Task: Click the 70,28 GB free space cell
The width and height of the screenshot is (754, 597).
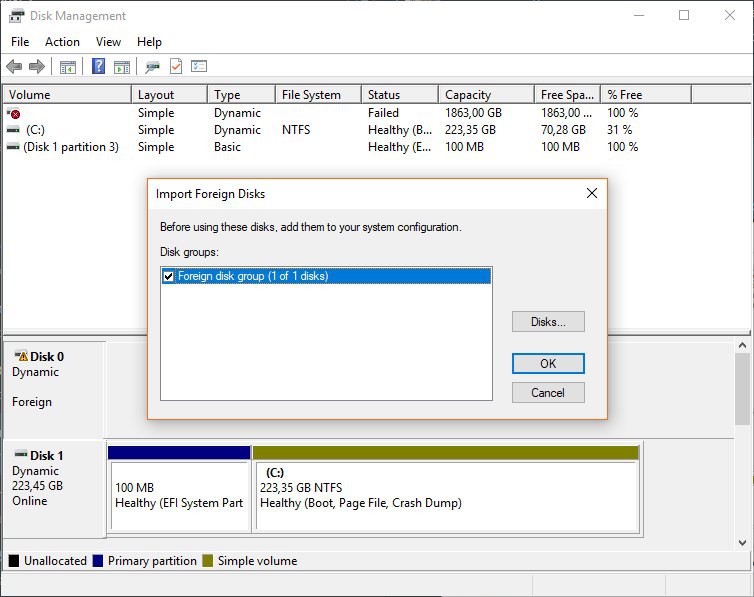Action: [563, 130]
